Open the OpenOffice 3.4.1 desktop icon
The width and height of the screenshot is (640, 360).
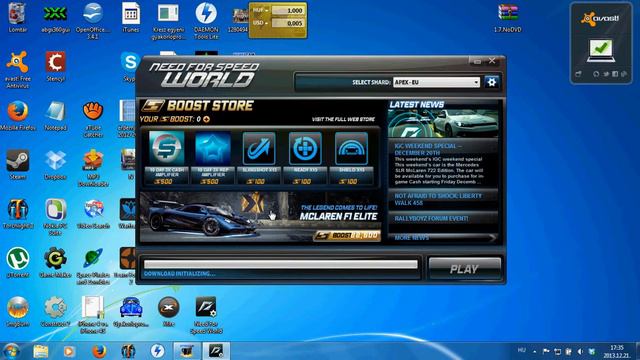93,20
